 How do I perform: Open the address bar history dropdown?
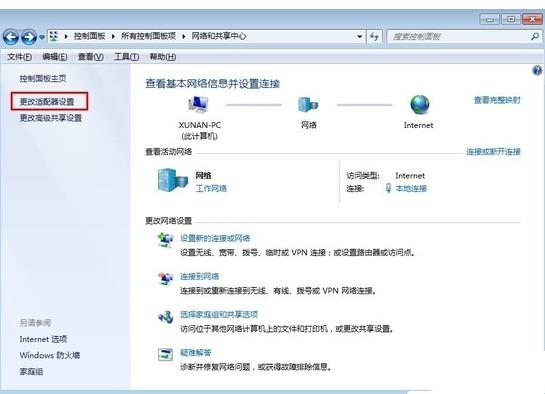pyautogui.click(x=360, y=36)
